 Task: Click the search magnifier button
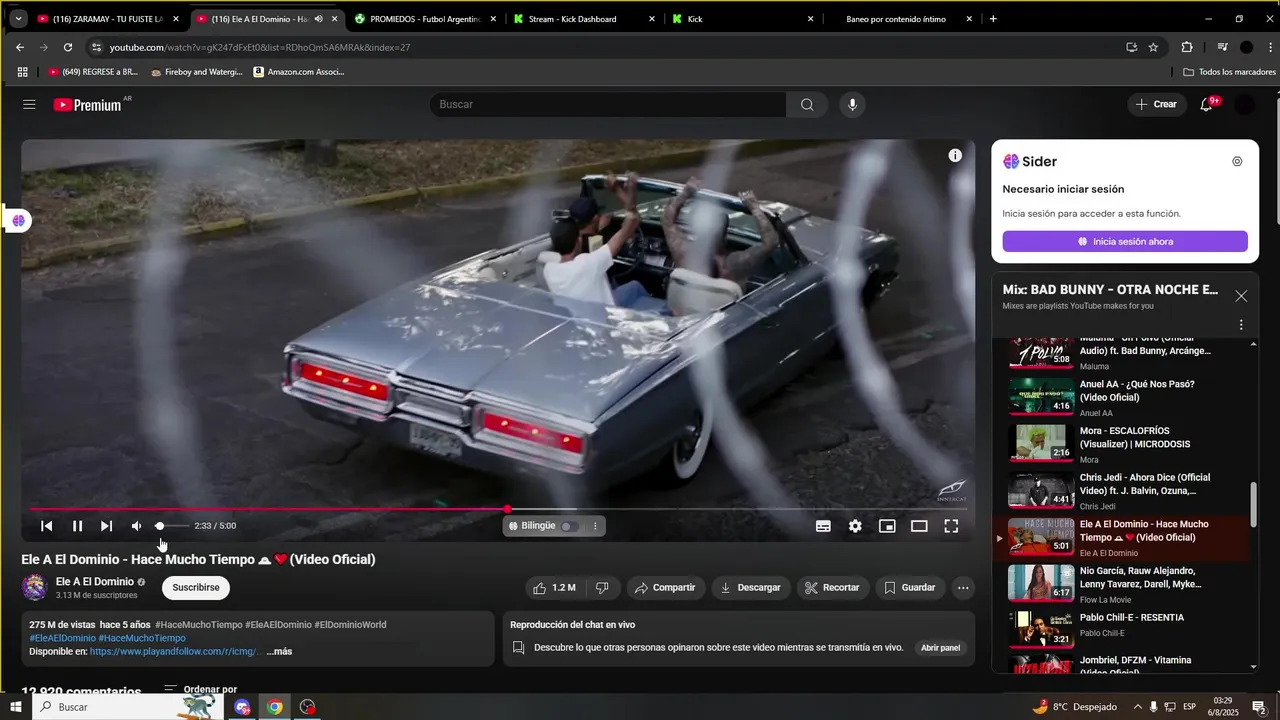click(x=807, y=105)
